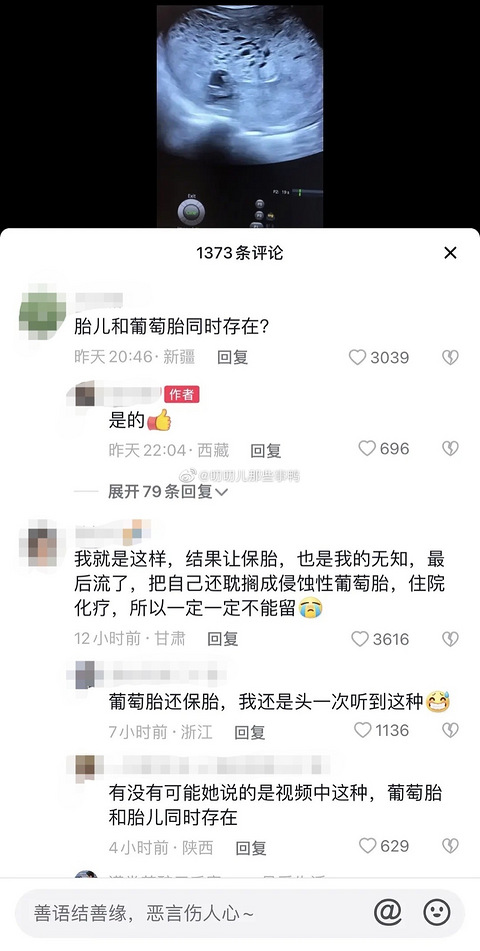480x951 pixels.
Task: Like the Gansu comment with 3616 likes
Action: click(360, 639)
